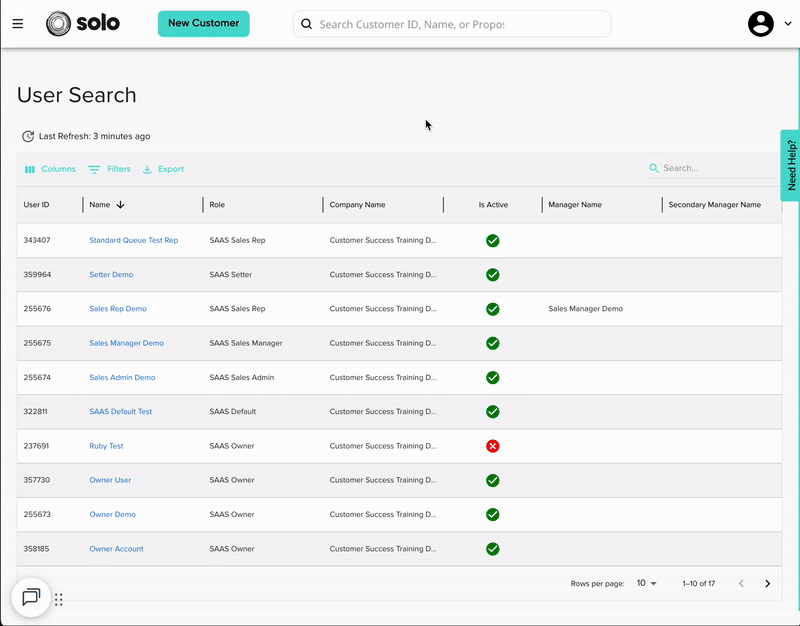The width and height of the screenshot is (800, 626).
Task: Click the drag handle dots beside chat
Action: coord(59,600)
